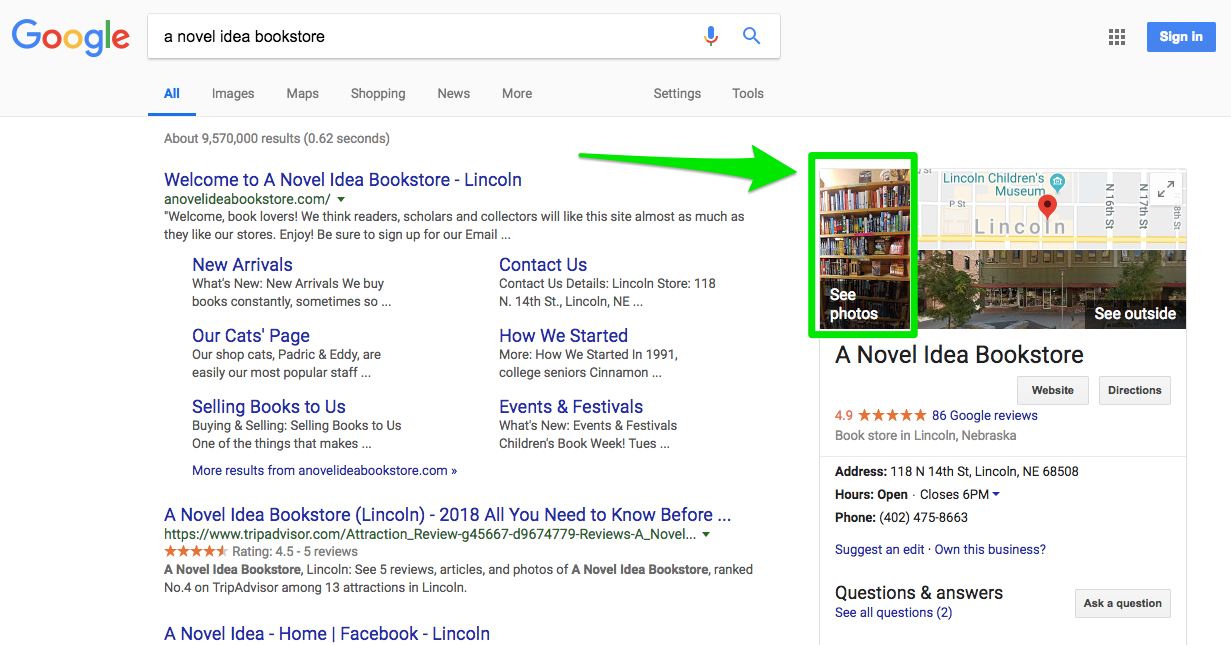1231x645 pixels.
Task: Open the 86 Google reviews link
Action: (x=985, y=415)
